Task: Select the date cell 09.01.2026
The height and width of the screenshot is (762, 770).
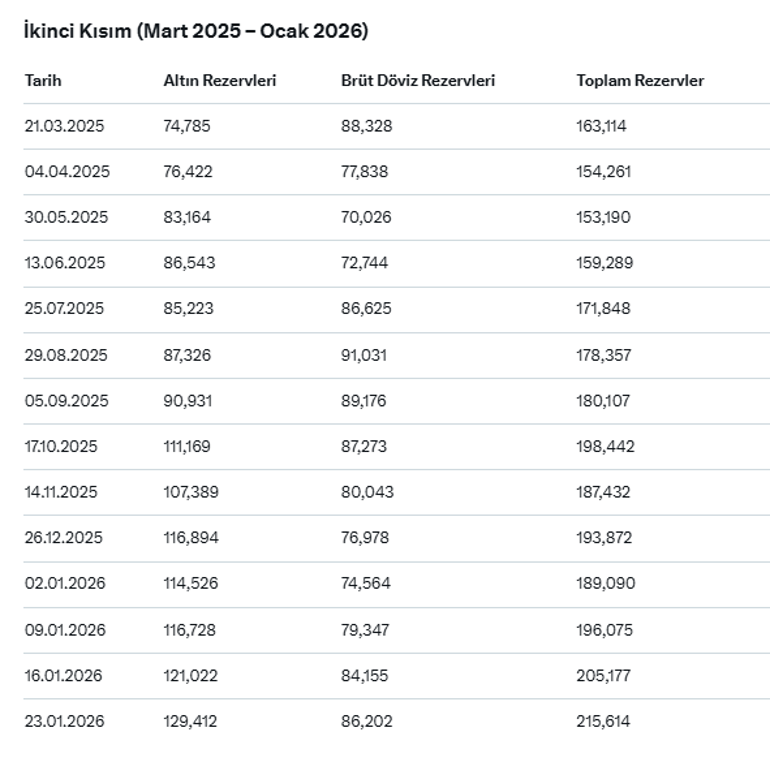Action: coord(65,630)
